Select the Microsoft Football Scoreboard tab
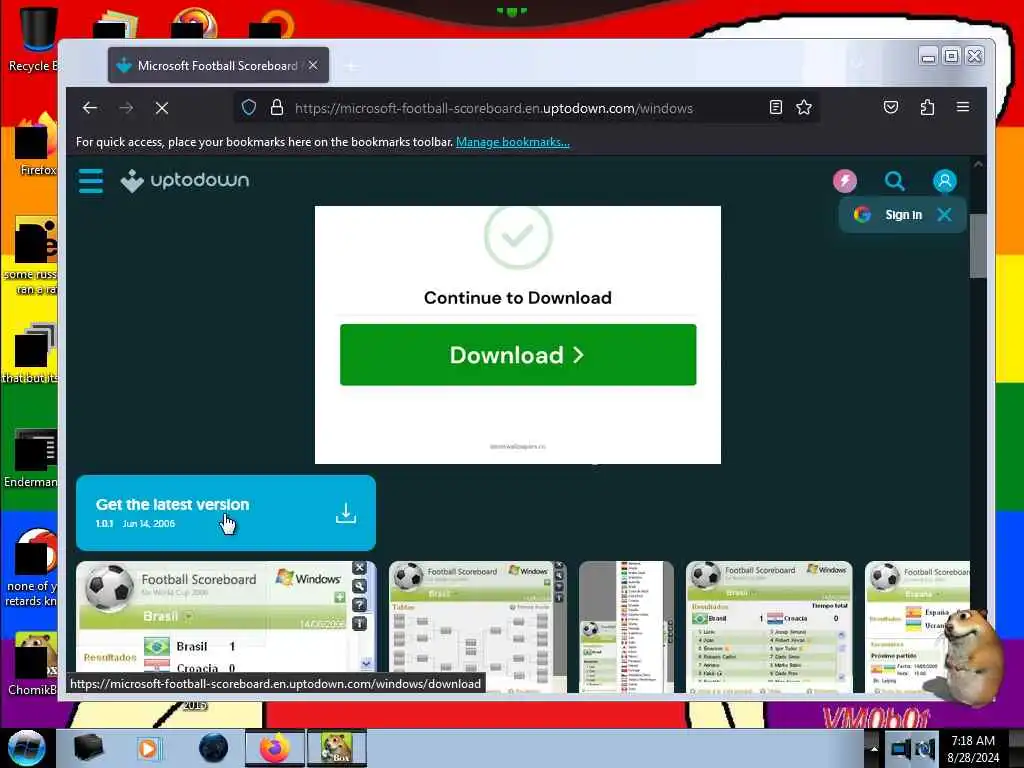Image resolution: width=1024 pixels, height=768 pixels. [218, 65]
